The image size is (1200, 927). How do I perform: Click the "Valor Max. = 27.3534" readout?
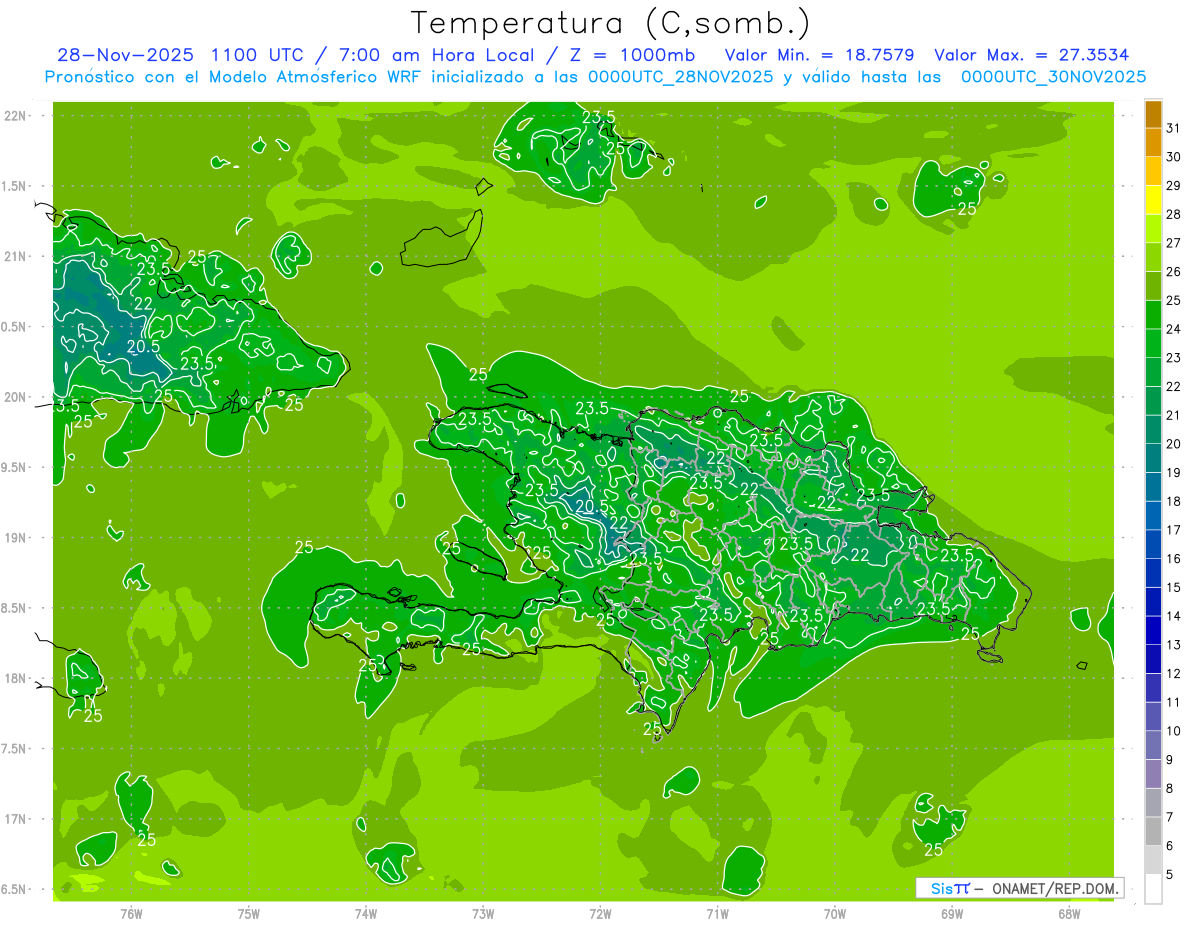coord(1032,55)
